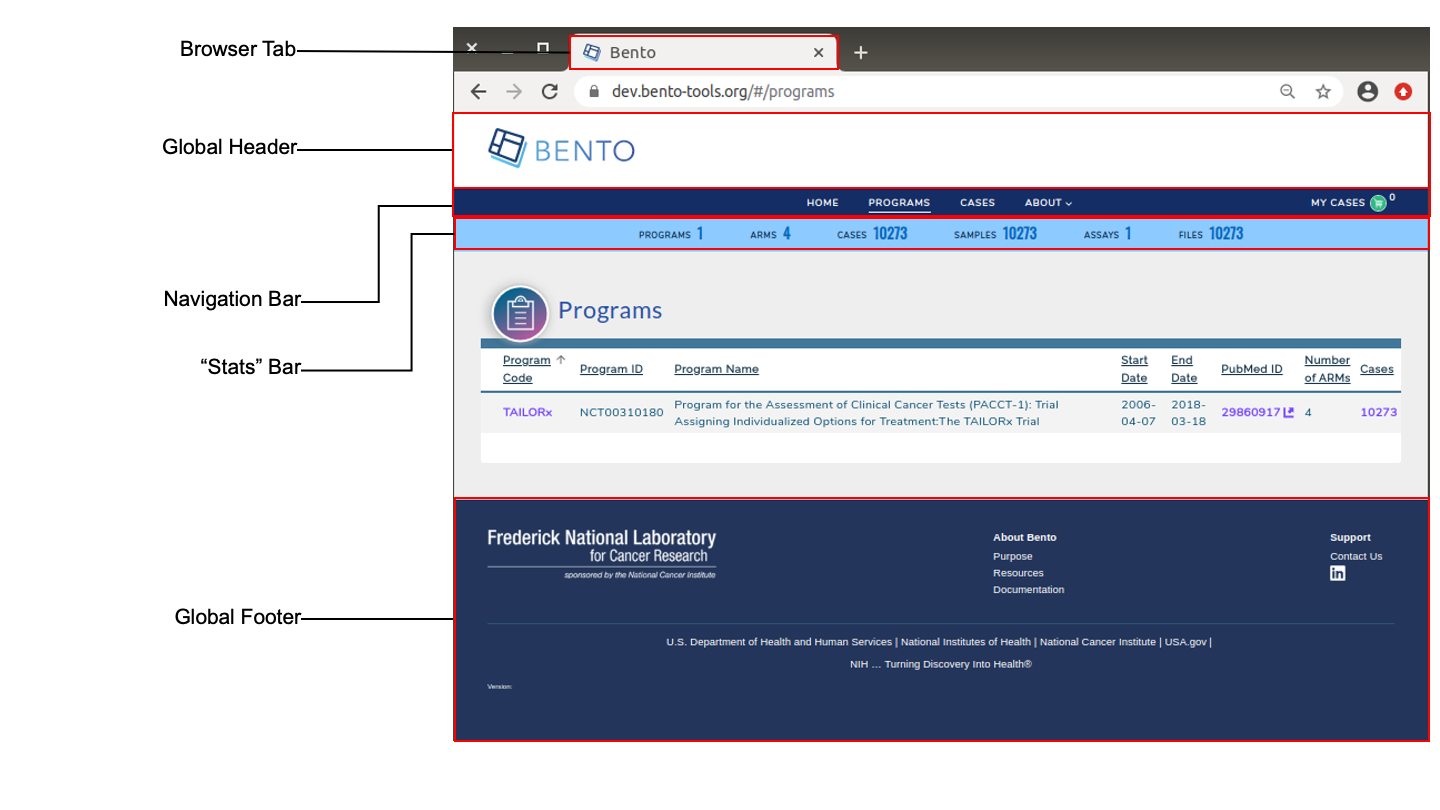Open the USA.gov footer link

tap(1185, 642)
